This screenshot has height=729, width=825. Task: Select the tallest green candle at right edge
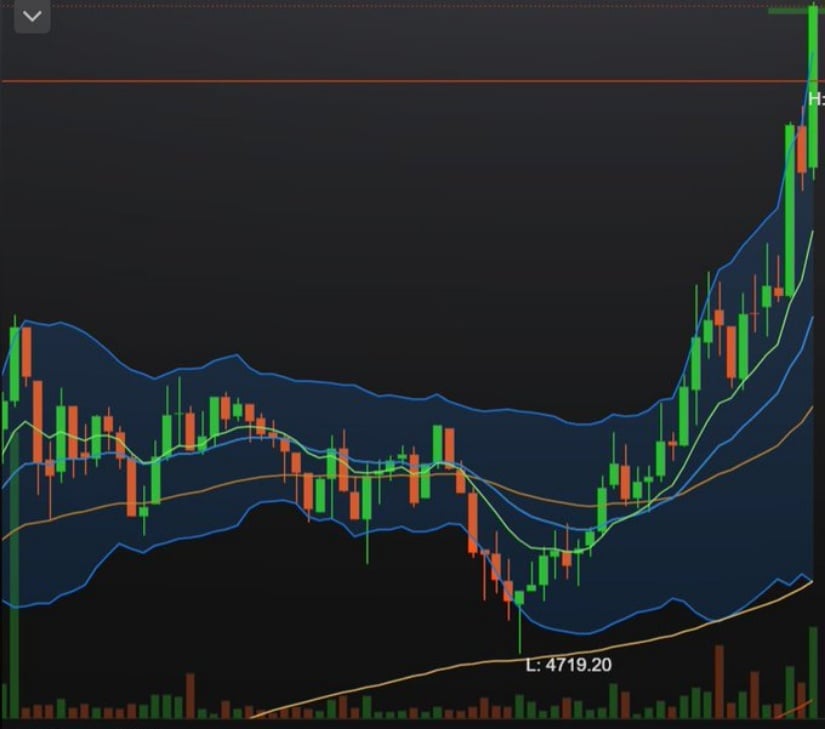point(813,89)
